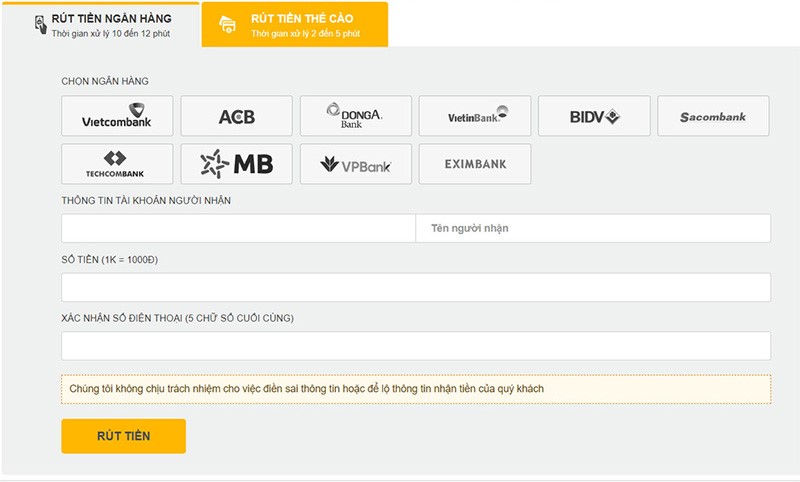Pick the DongA Bank logo
Viewport: 800px width, 482px height.
coord(355,116)
